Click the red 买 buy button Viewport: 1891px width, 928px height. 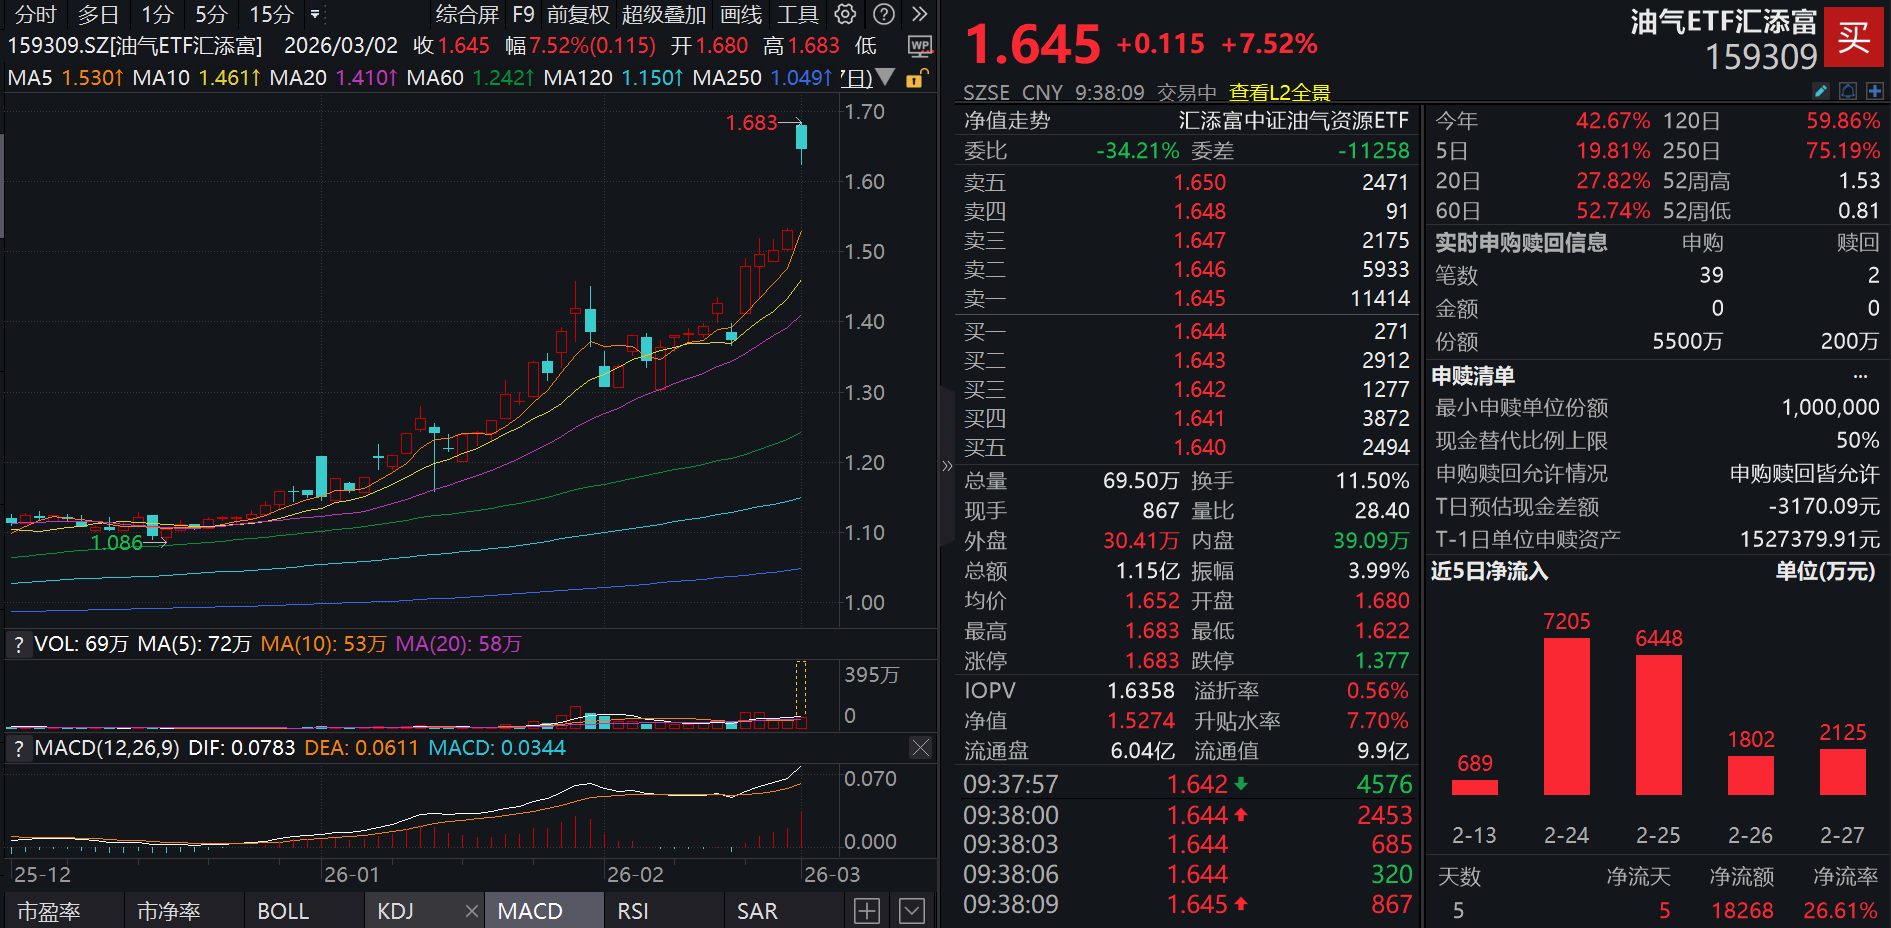tap(1854, 38)
